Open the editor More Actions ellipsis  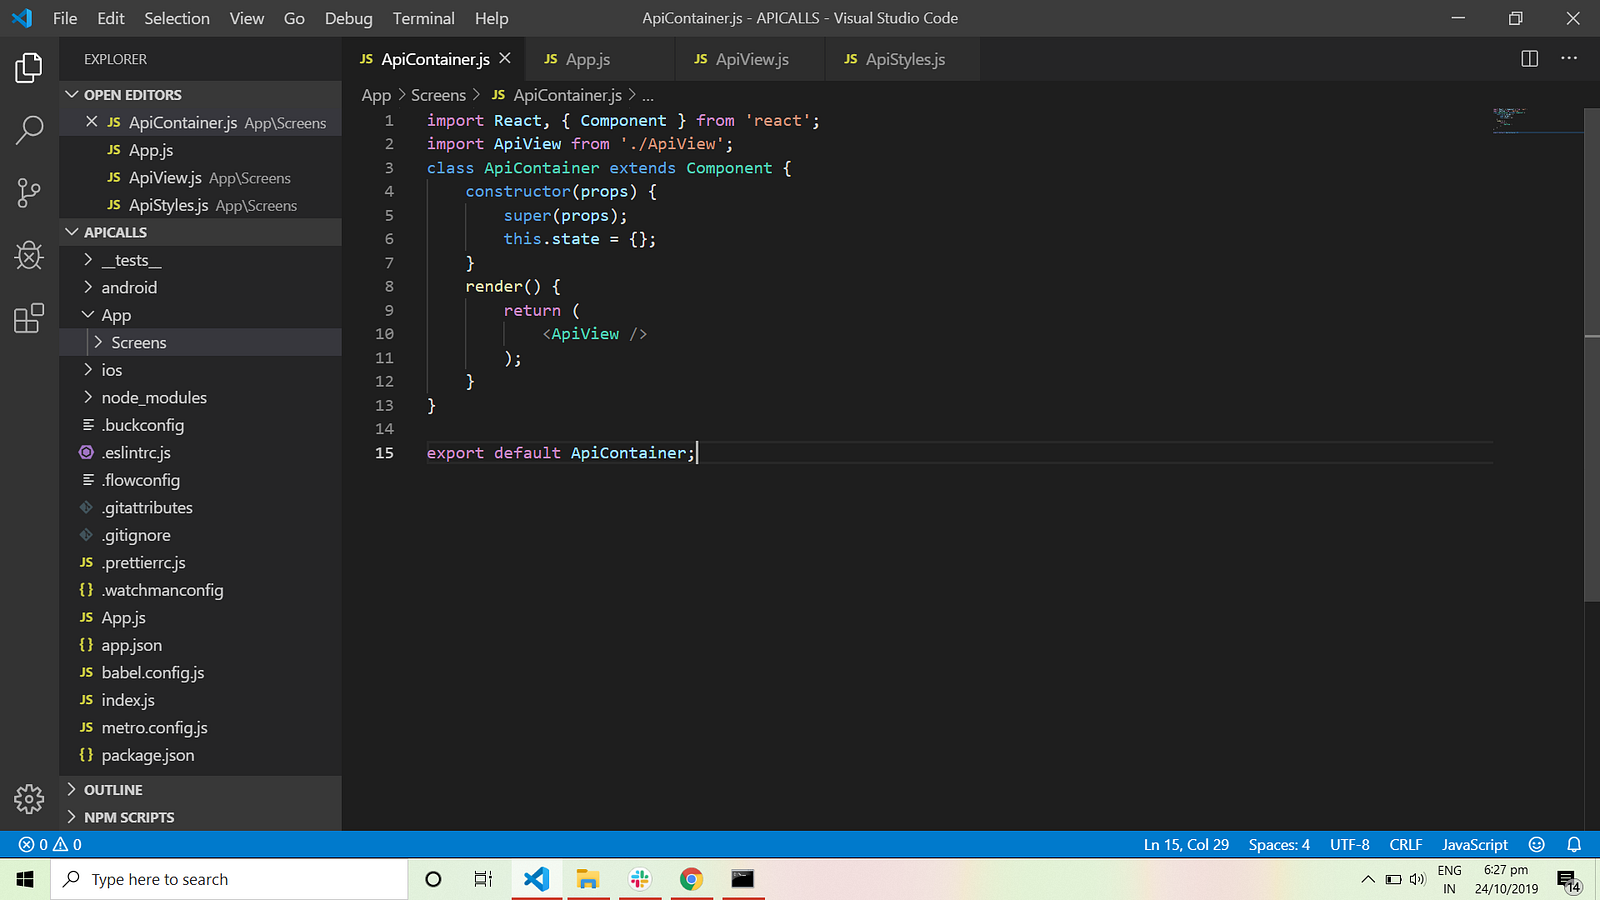click(1569, 59)
